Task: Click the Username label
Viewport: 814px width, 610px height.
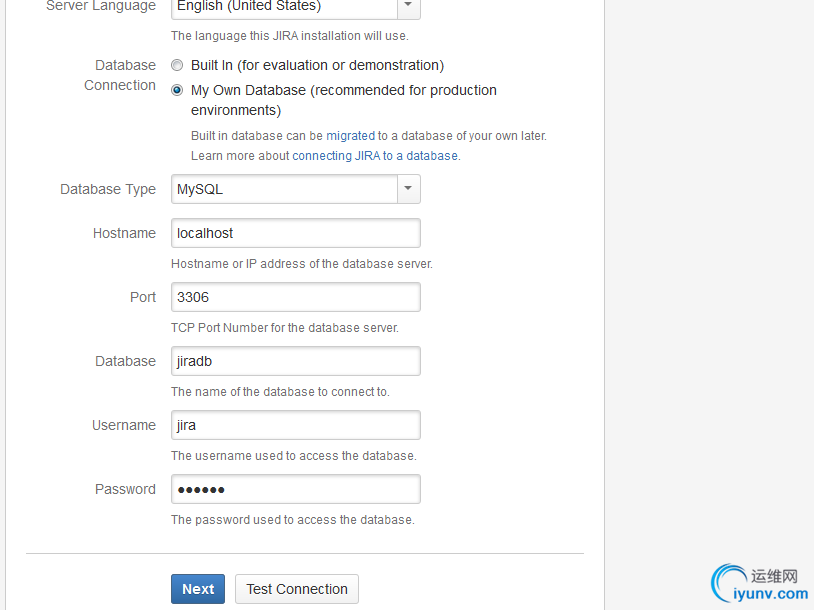Action: point(124,425)
